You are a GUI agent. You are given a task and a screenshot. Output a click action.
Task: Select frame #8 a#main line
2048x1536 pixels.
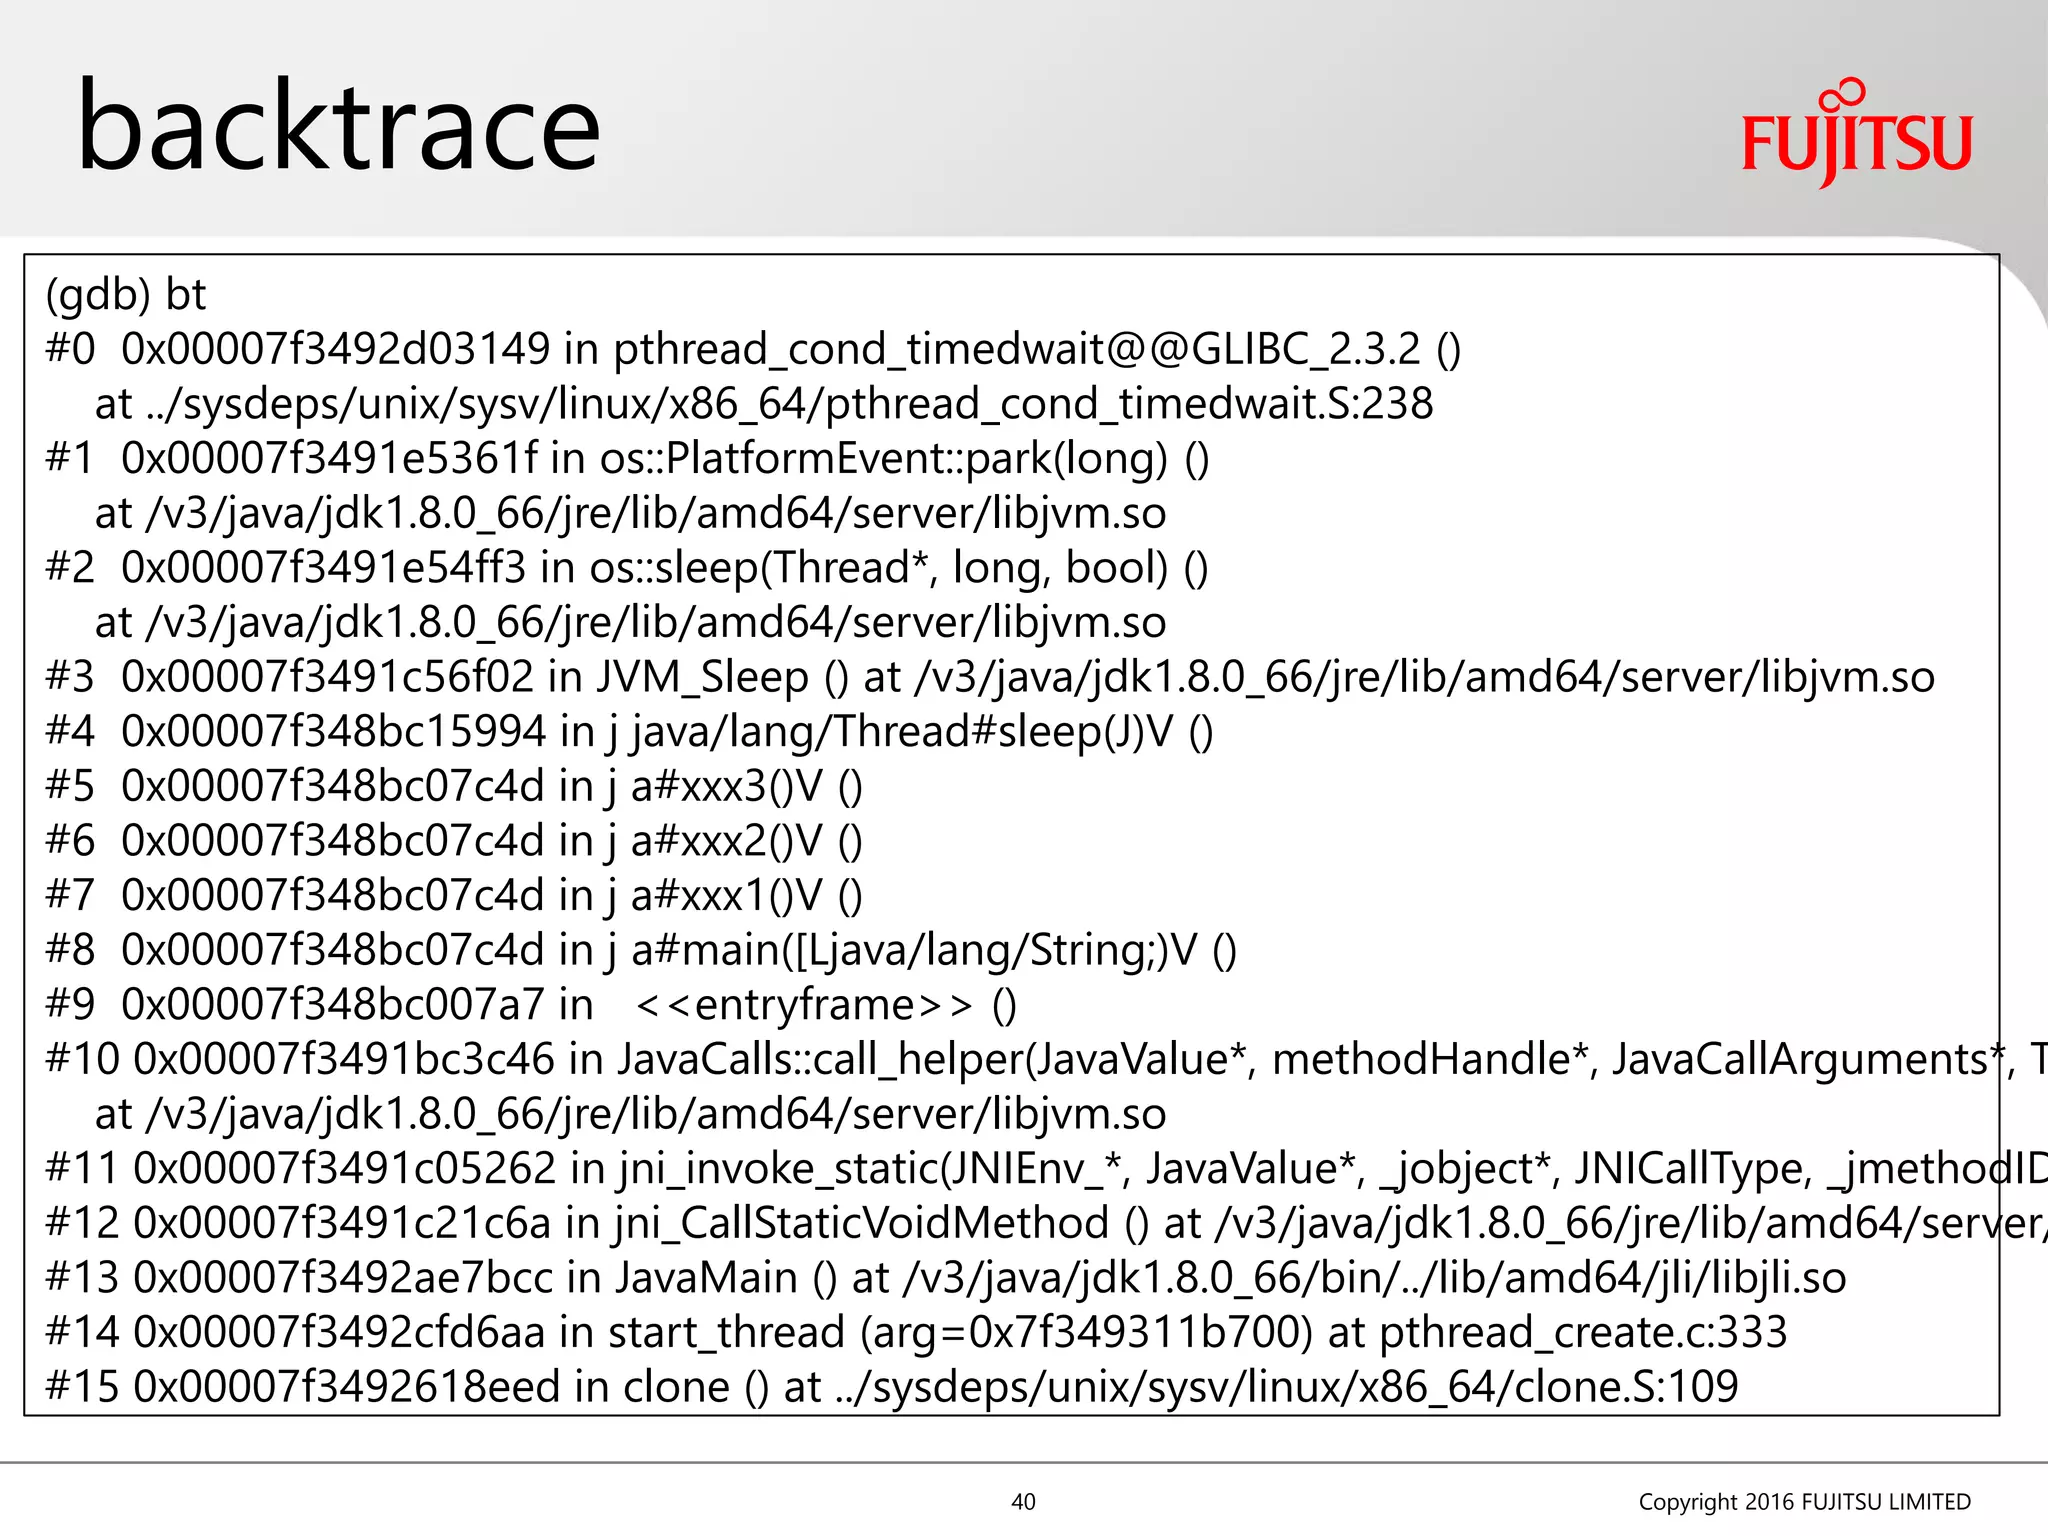[x=641, y=950]
